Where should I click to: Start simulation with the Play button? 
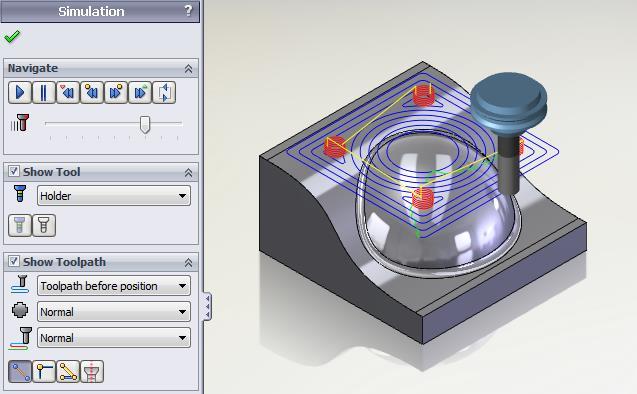click(x=20, y=93)
